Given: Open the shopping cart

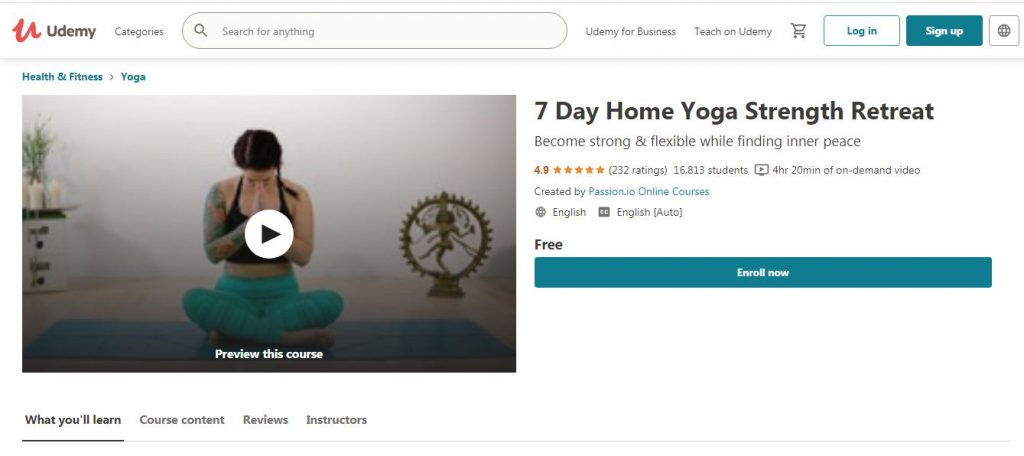Looking at the screenshot, I should coord(798,31).
